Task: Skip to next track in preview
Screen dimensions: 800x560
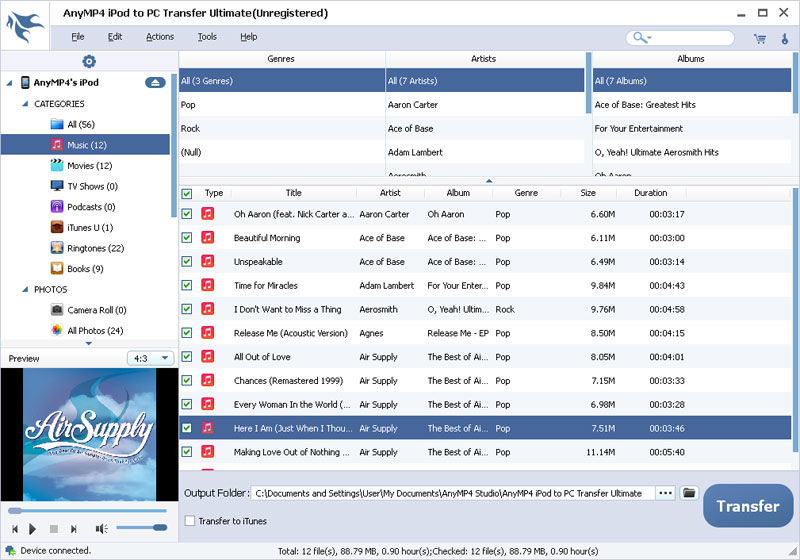Action: (73, 529)
